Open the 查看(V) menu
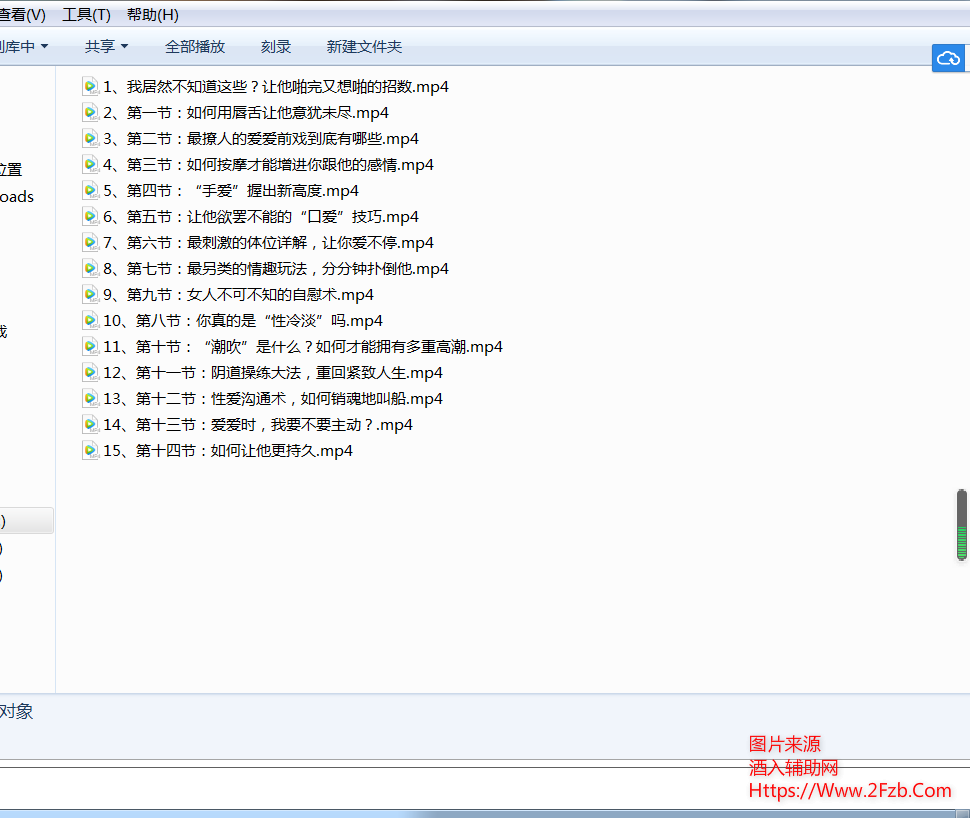The image size is (970, 818). [x=22, y=14]
